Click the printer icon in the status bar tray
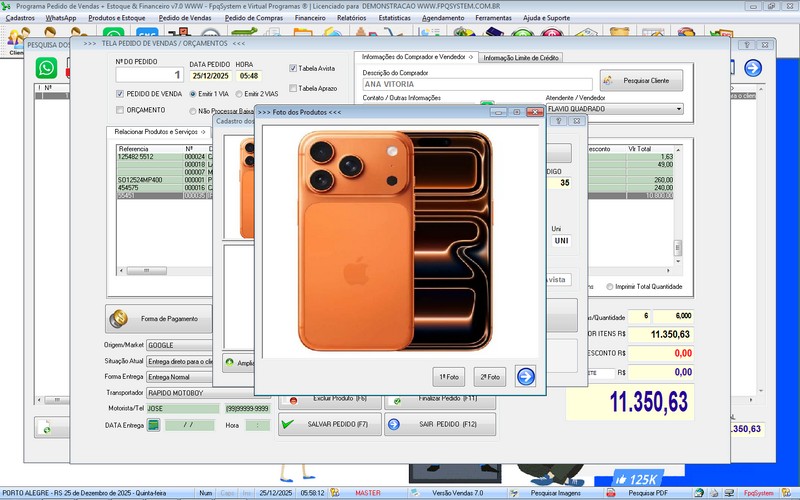Viewport: 800px width, 500px height. (x=714, y=493)
